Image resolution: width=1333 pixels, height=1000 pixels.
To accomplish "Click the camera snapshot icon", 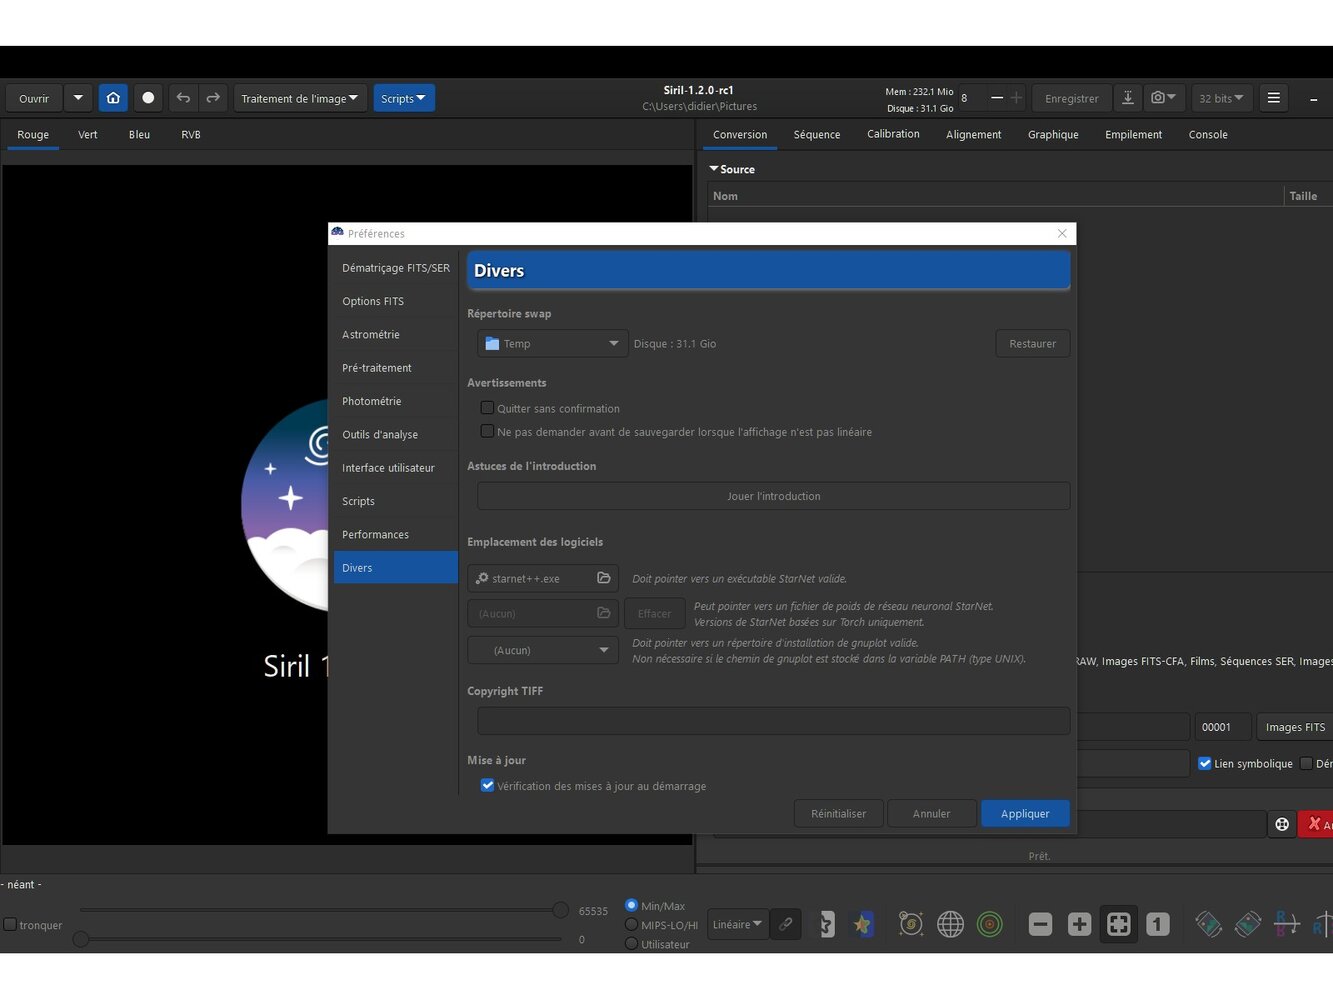I will pos(1163,98).
